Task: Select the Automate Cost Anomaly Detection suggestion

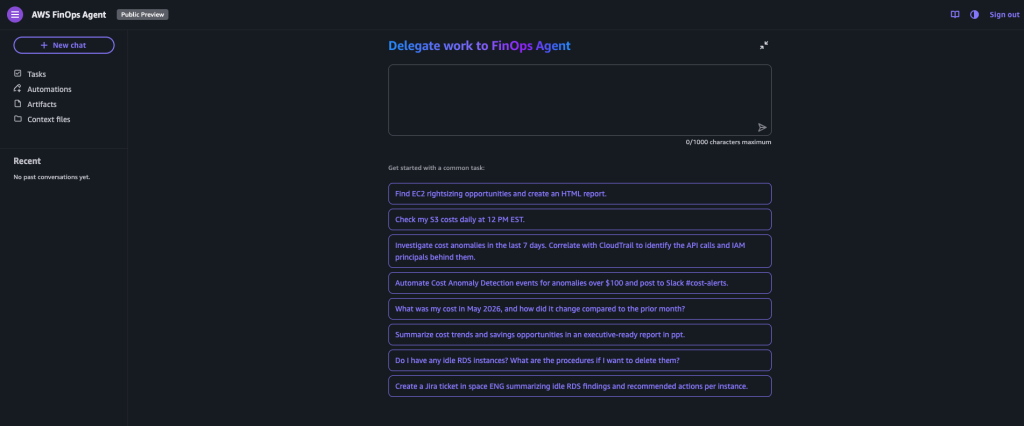Action: click(579, 283)
